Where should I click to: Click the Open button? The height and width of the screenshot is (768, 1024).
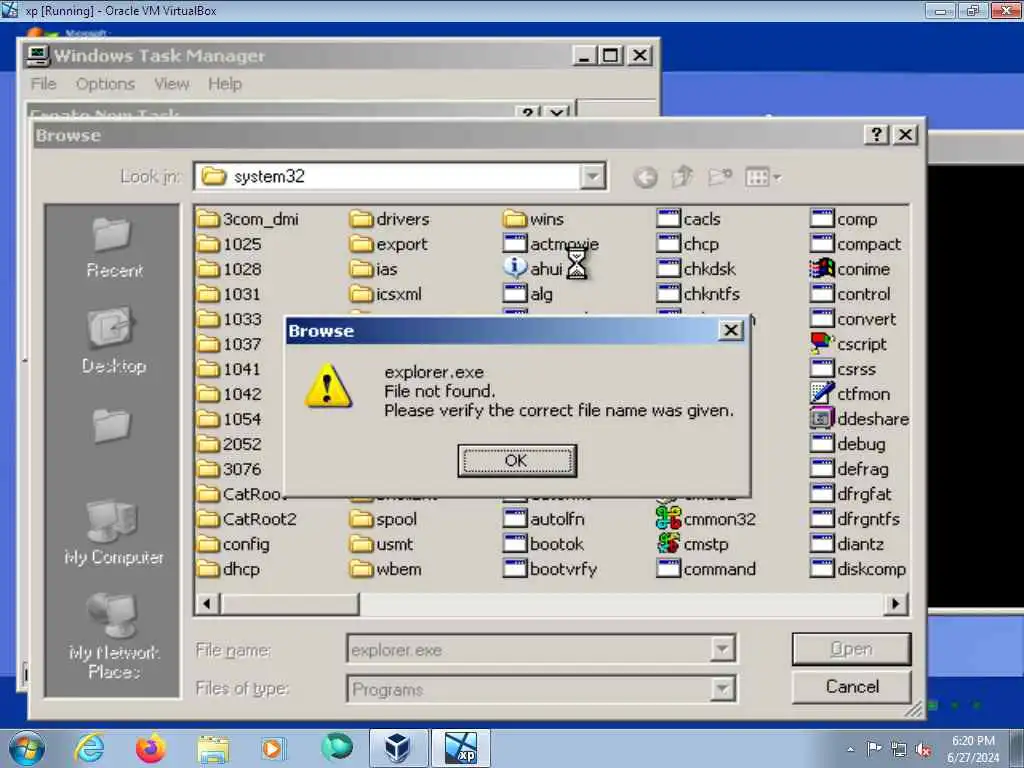(x=851, y=648)
